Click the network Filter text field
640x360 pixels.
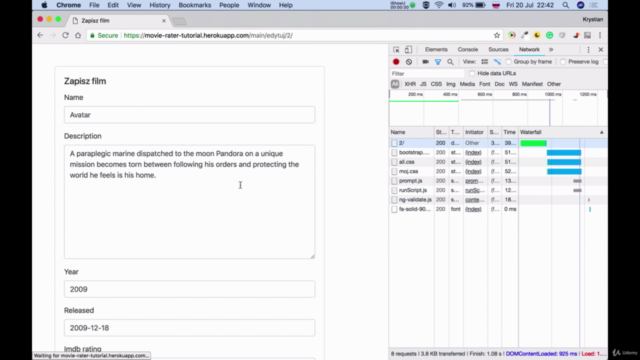coord(427,73)
